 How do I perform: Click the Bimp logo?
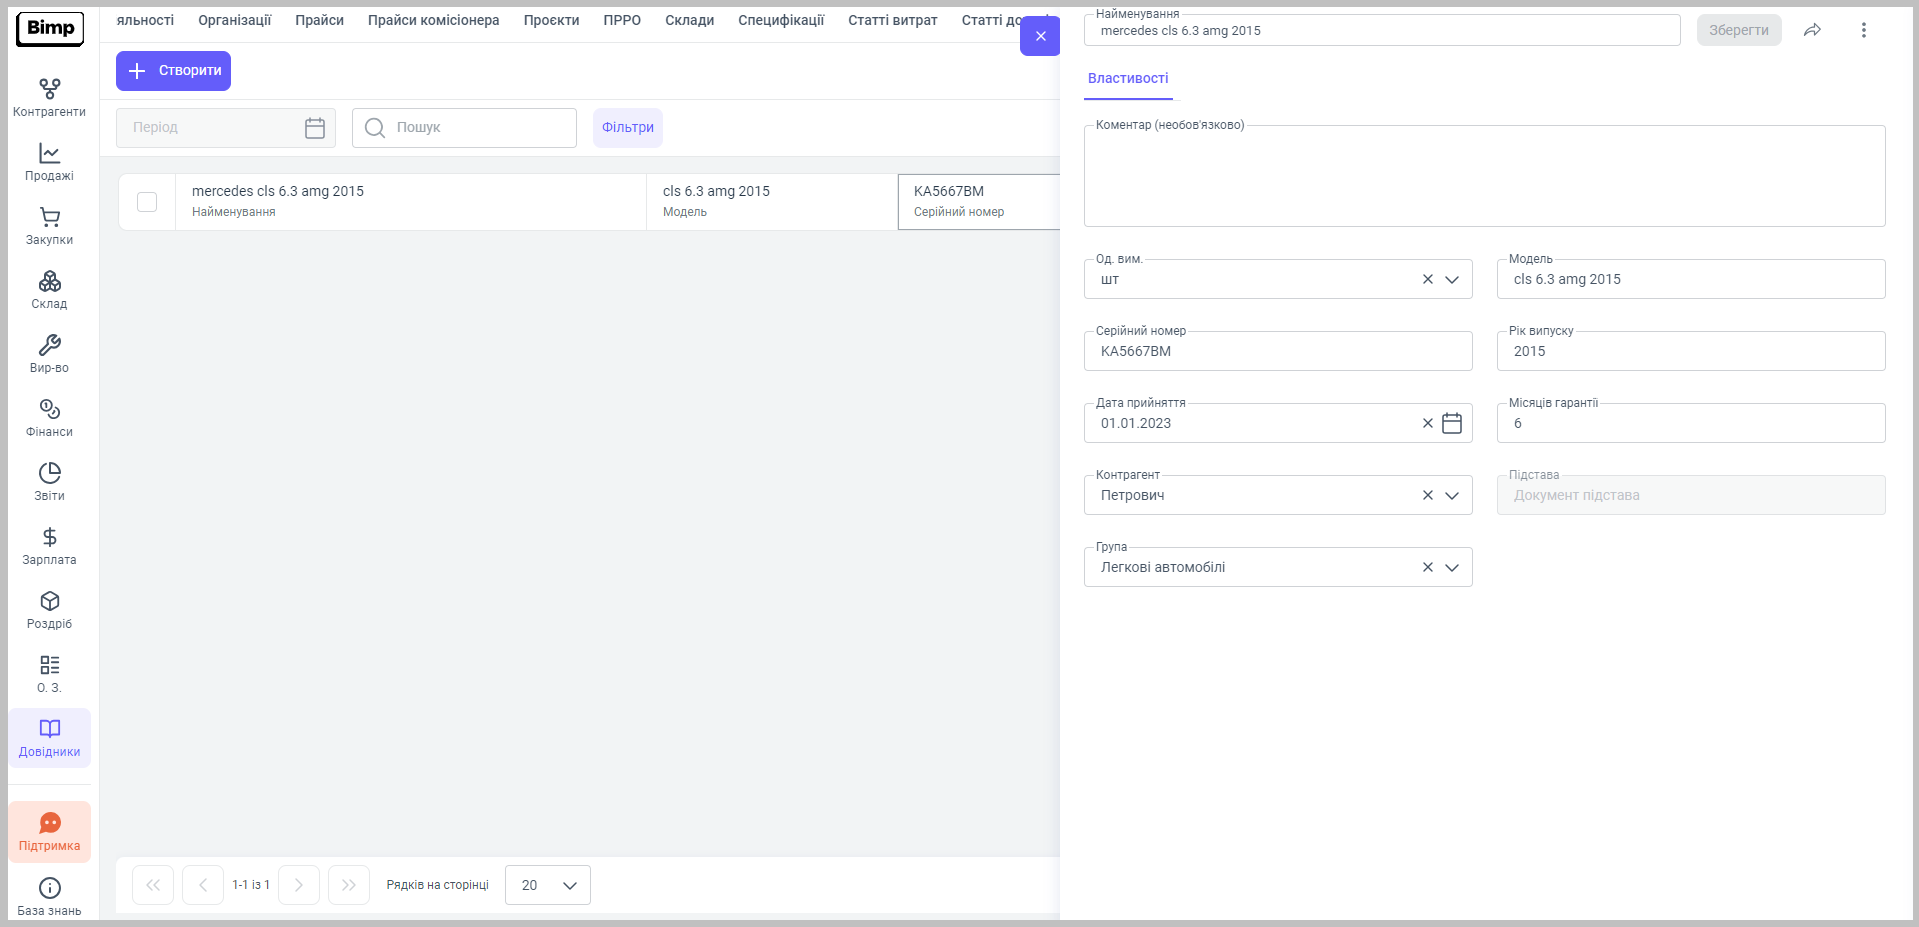click(x=50, y=29)
